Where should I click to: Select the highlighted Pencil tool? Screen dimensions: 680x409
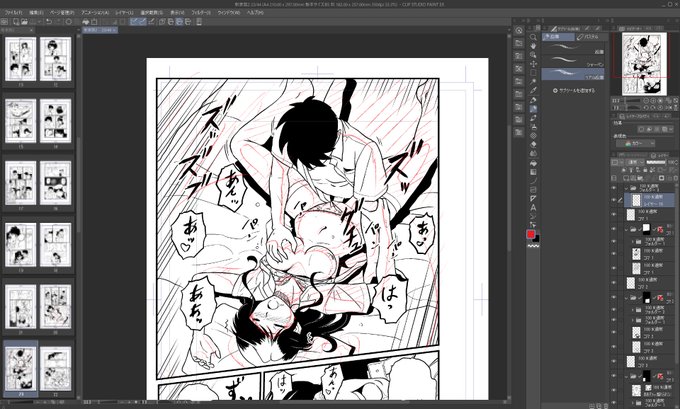[533, 109]
